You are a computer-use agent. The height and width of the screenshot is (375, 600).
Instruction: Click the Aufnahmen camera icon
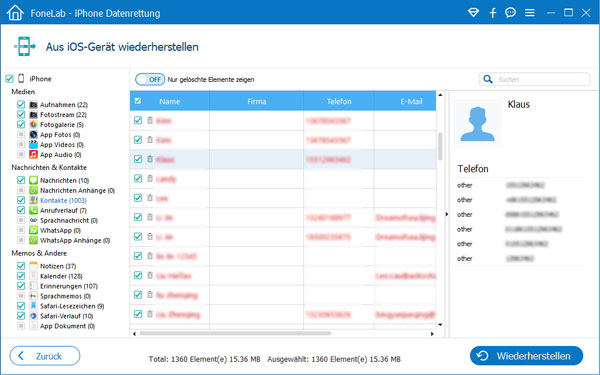[x=34, y=104]
